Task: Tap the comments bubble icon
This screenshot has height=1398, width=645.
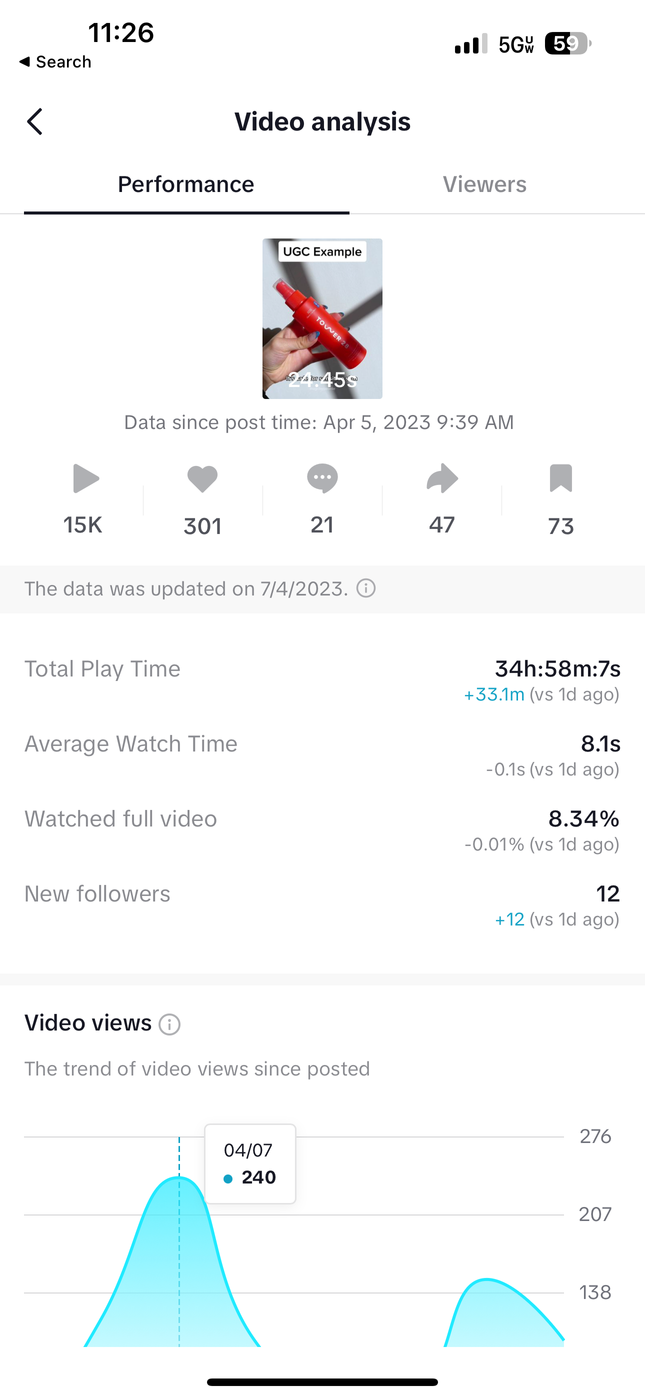Action: [x=322, y=480]
